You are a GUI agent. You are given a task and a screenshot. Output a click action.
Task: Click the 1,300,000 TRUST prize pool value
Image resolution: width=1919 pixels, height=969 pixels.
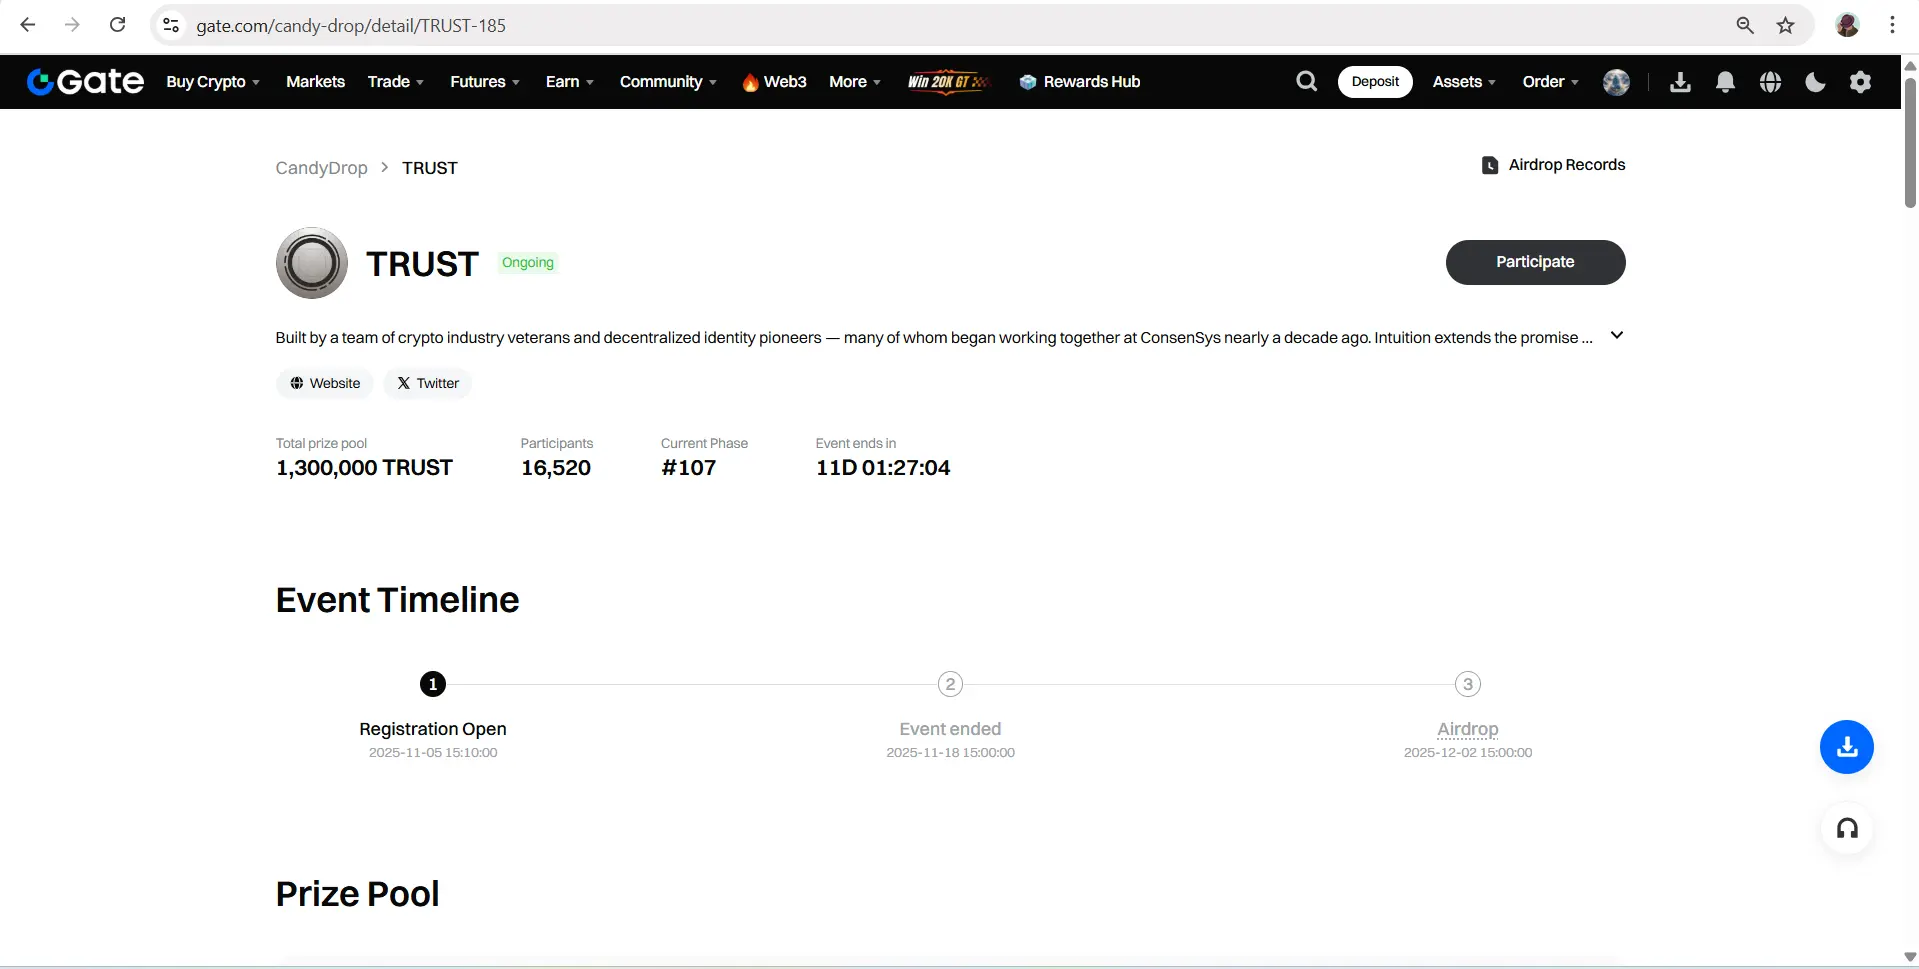tap(364, 468)
